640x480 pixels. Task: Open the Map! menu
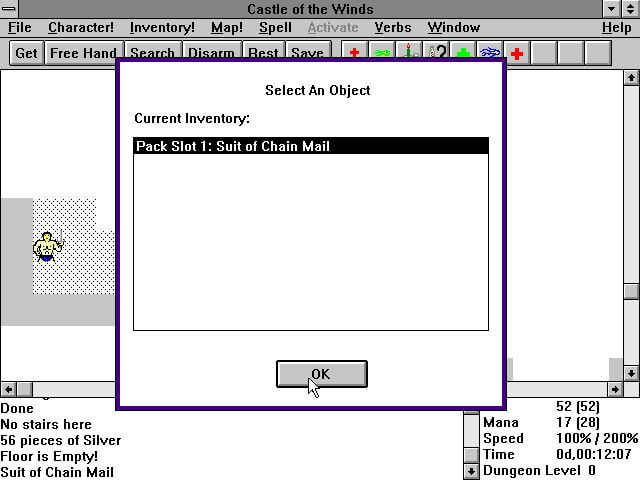tap(227, 27)
